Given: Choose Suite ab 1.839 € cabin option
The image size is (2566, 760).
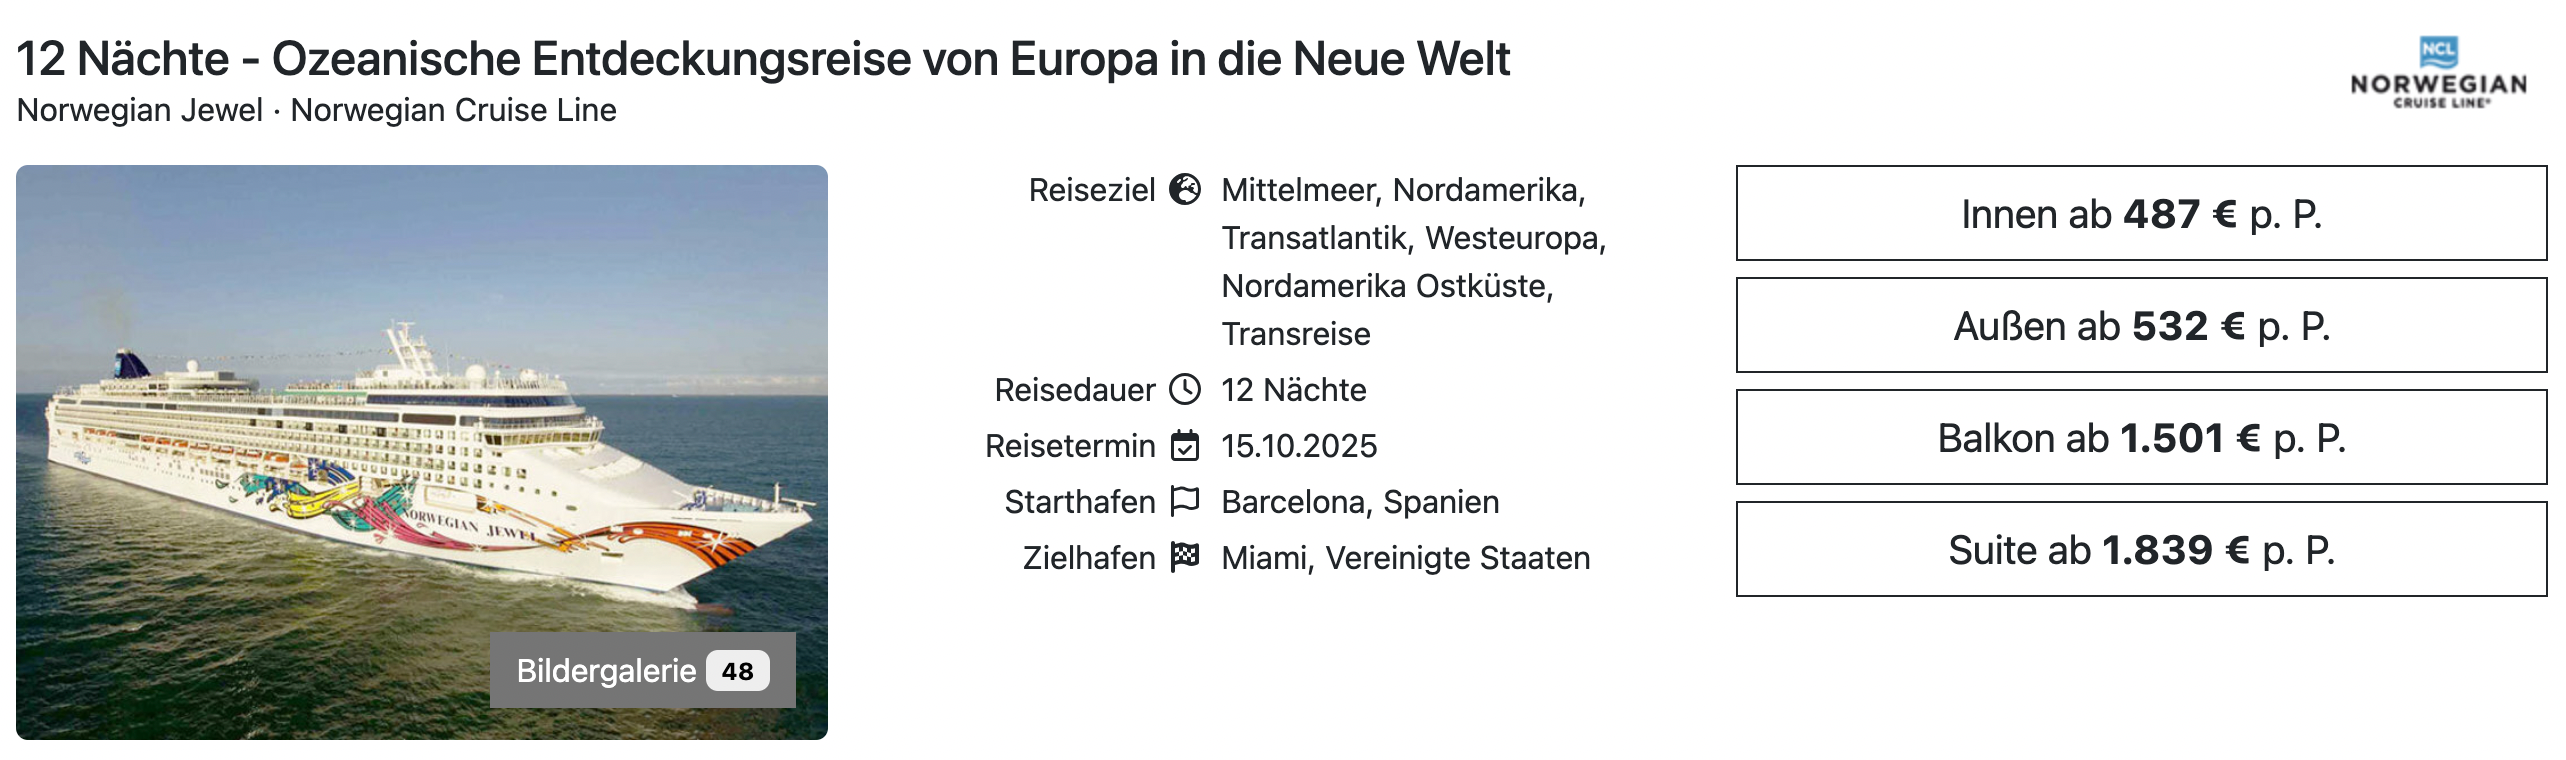Looking at the screenshot, I should [x=2141, y=549].
